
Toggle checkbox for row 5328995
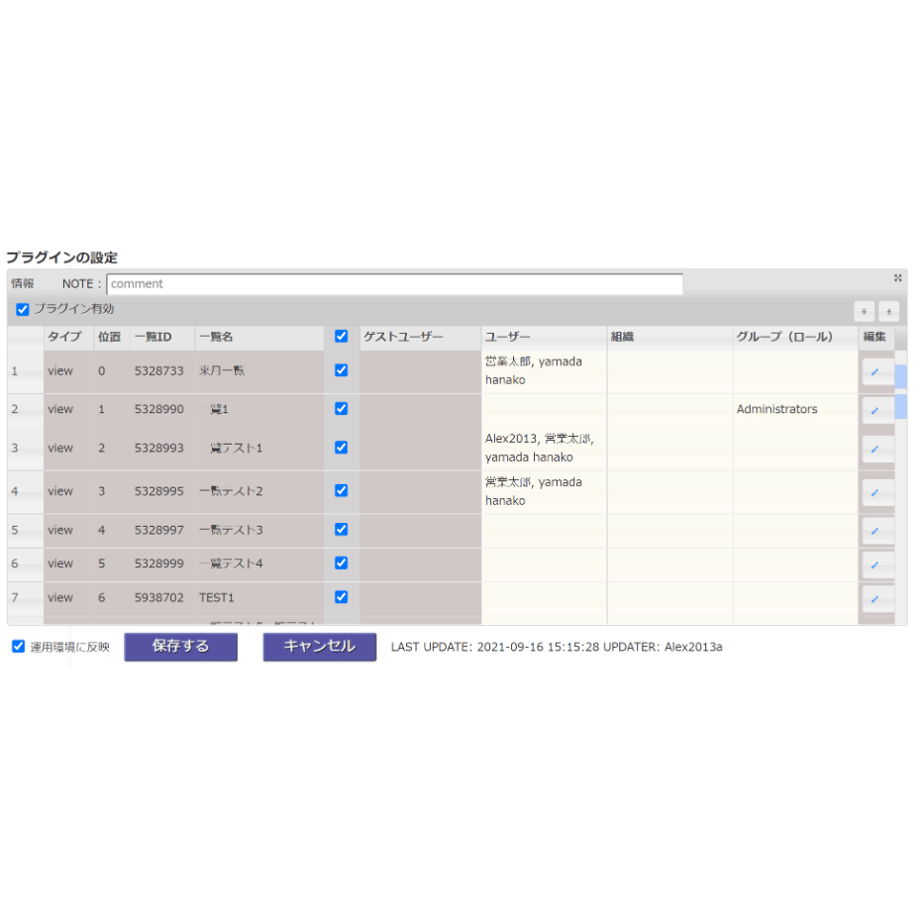tap(341, 491)
